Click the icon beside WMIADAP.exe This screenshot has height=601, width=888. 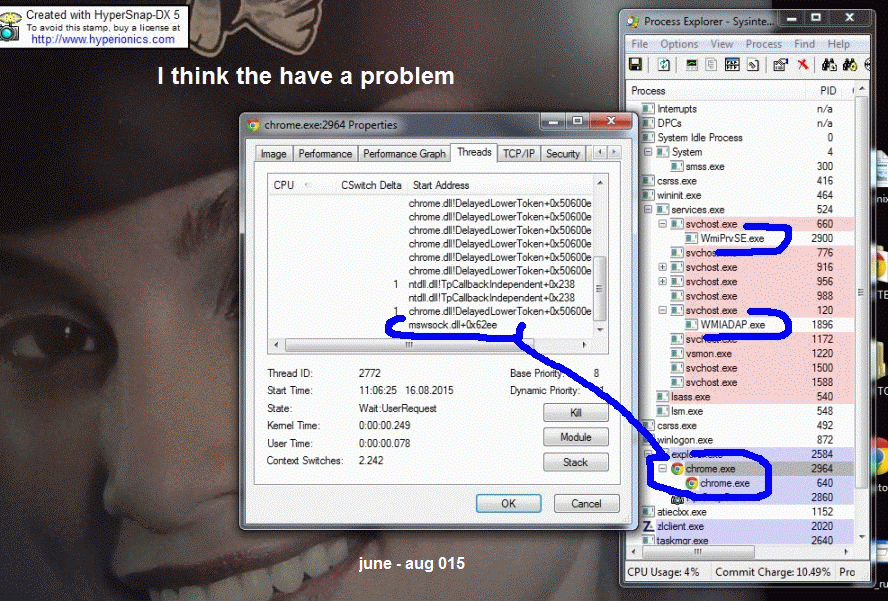pyautogui.click(x=691, y=325)
